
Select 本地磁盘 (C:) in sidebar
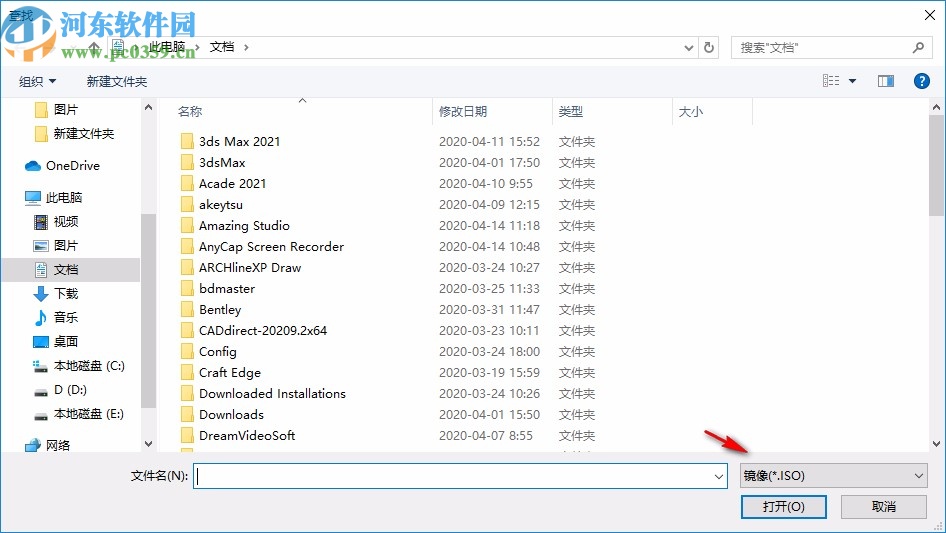coord(78,366)
